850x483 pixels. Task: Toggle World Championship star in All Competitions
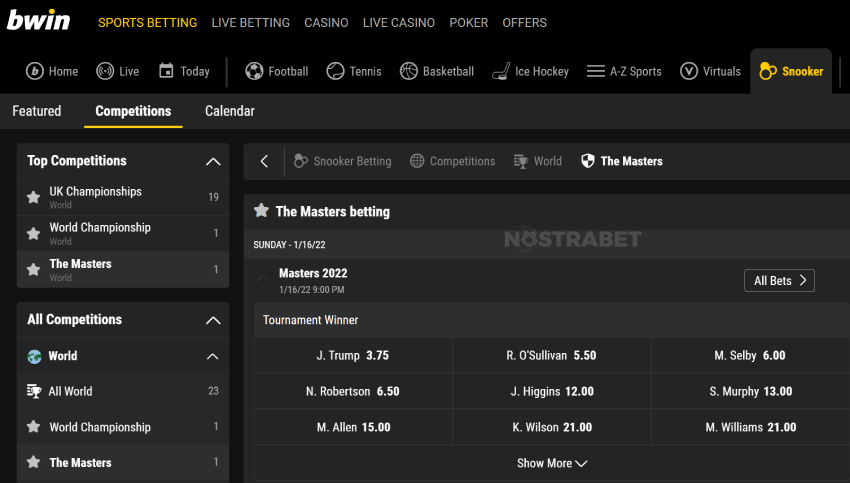click(34, 427)
